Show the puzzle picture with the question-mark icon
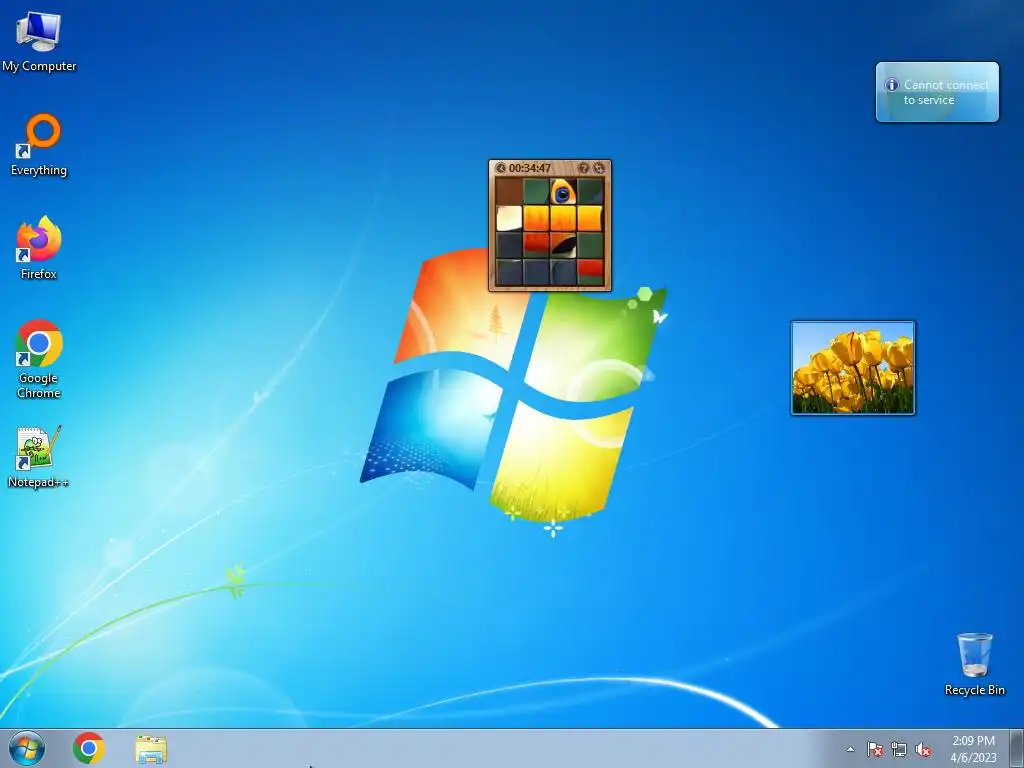 (584, 168)
